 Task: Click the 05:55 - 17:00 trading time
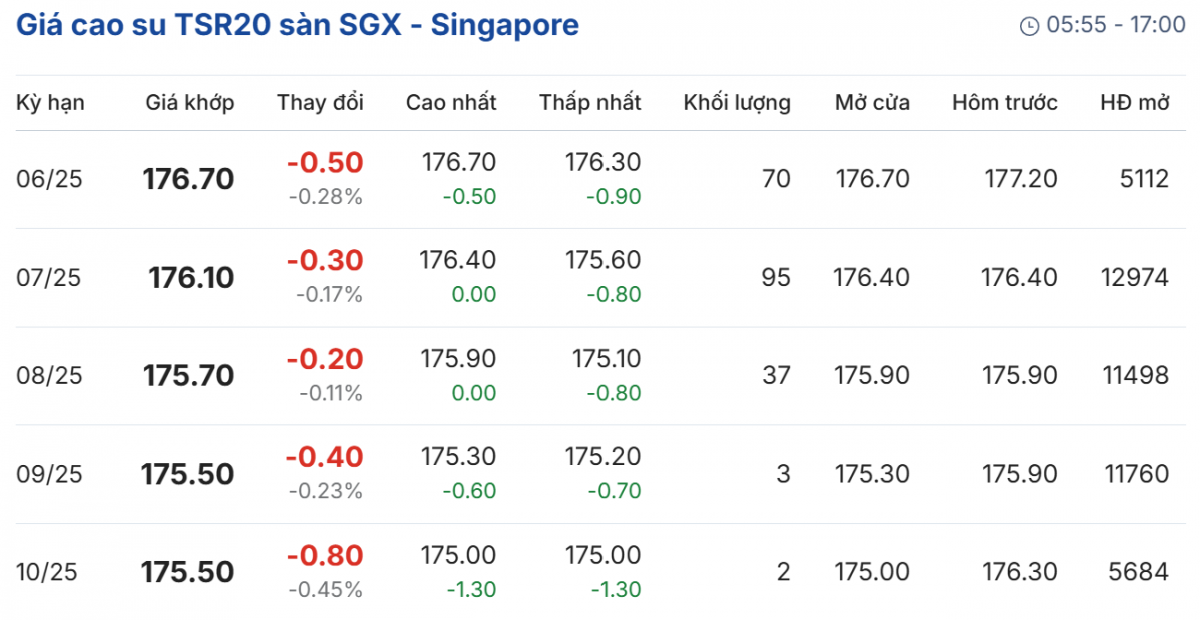[1116, 26]
